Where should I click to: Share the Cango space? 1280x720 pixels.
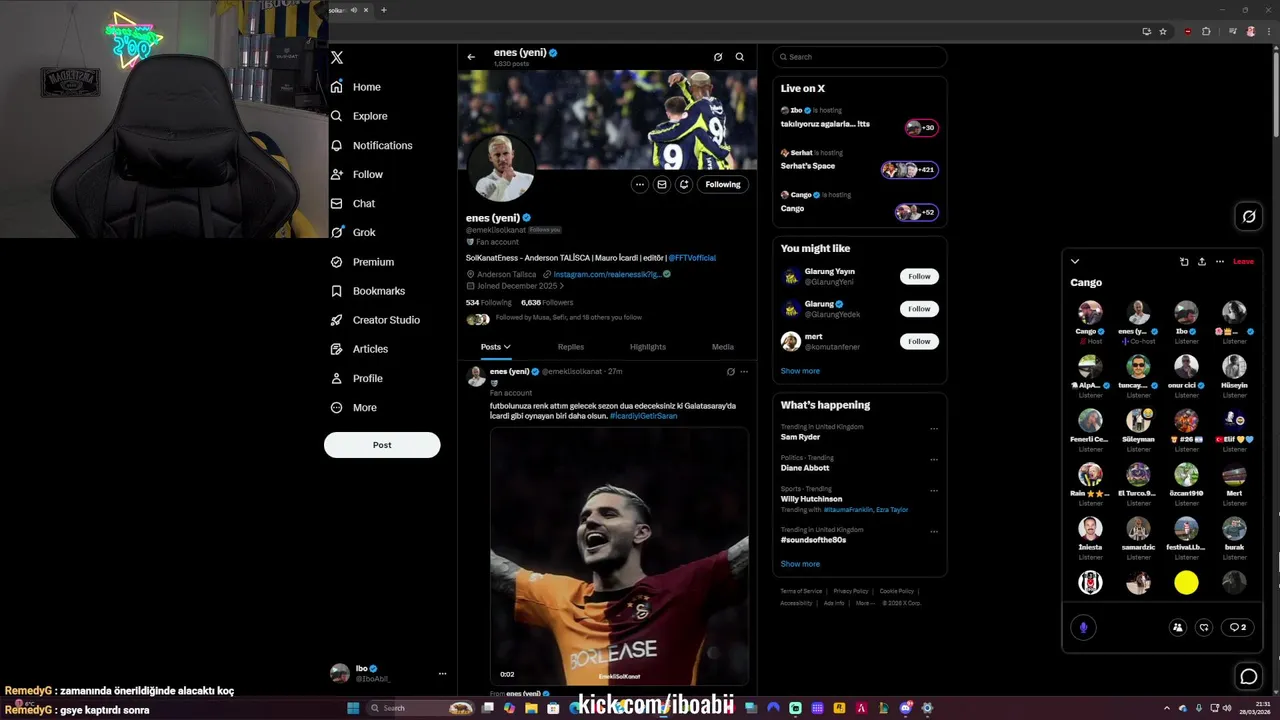coord(1202,262)
